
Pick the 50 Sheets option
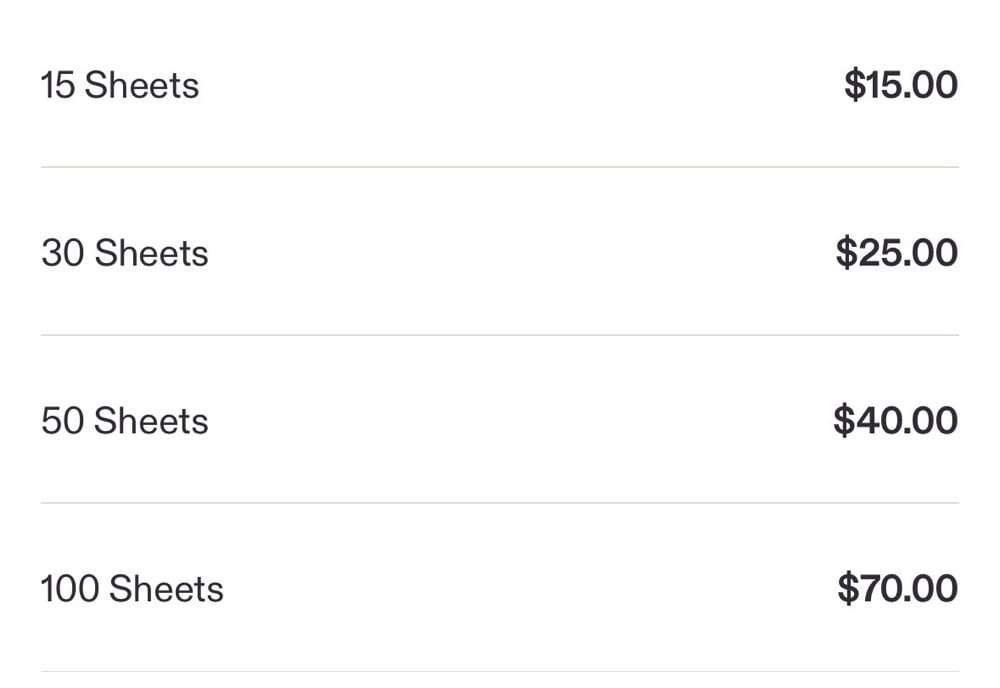[125, 422]
